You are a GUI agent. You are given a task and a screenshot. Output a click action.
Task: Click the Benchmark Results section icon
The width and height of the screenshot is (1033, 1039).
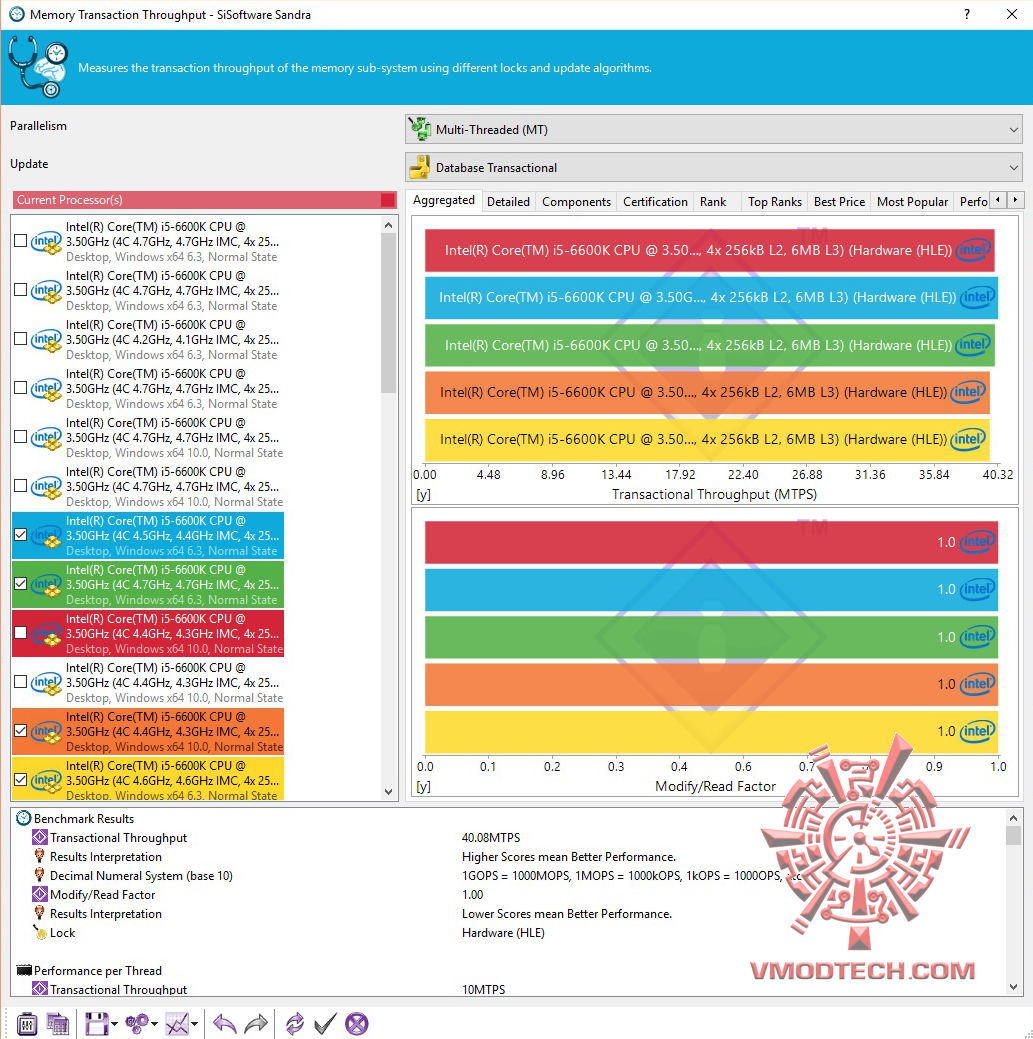[24, 818]
